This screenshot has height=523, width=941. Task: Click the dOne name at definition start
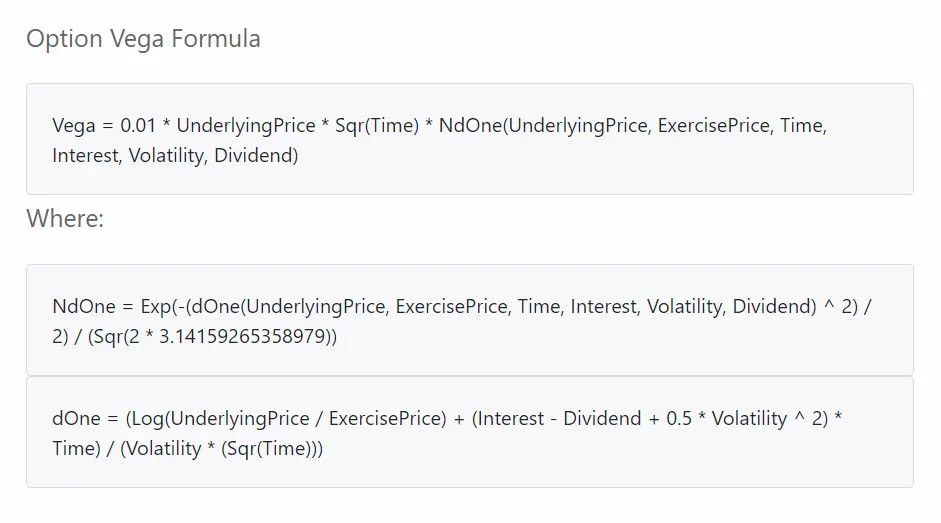click(76, 419)
